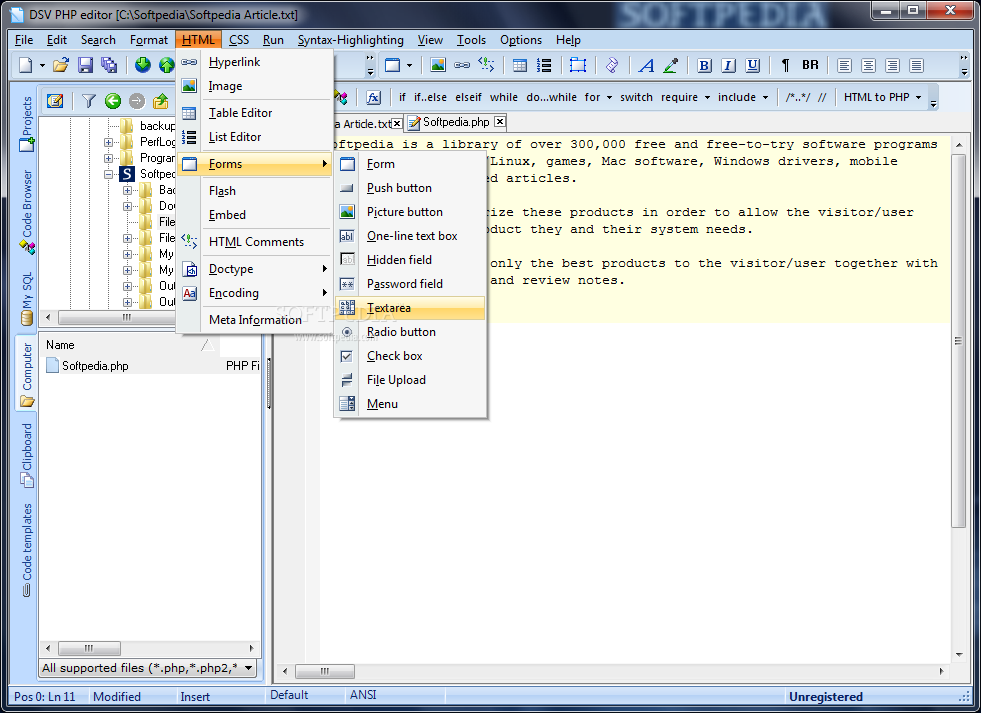Select Hyperlink from HTML menu
The width and height of the screenshot is (981, 713).
255,62
